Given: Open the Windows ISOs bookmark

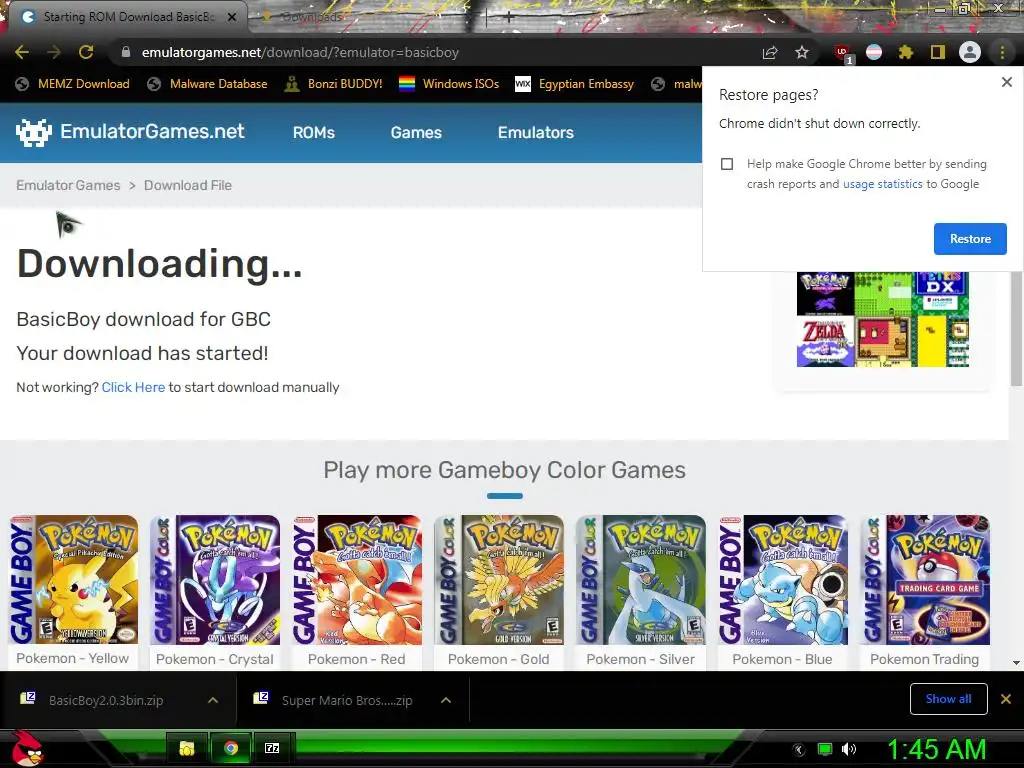Looking at the screenshot, I should click(449, 84).
